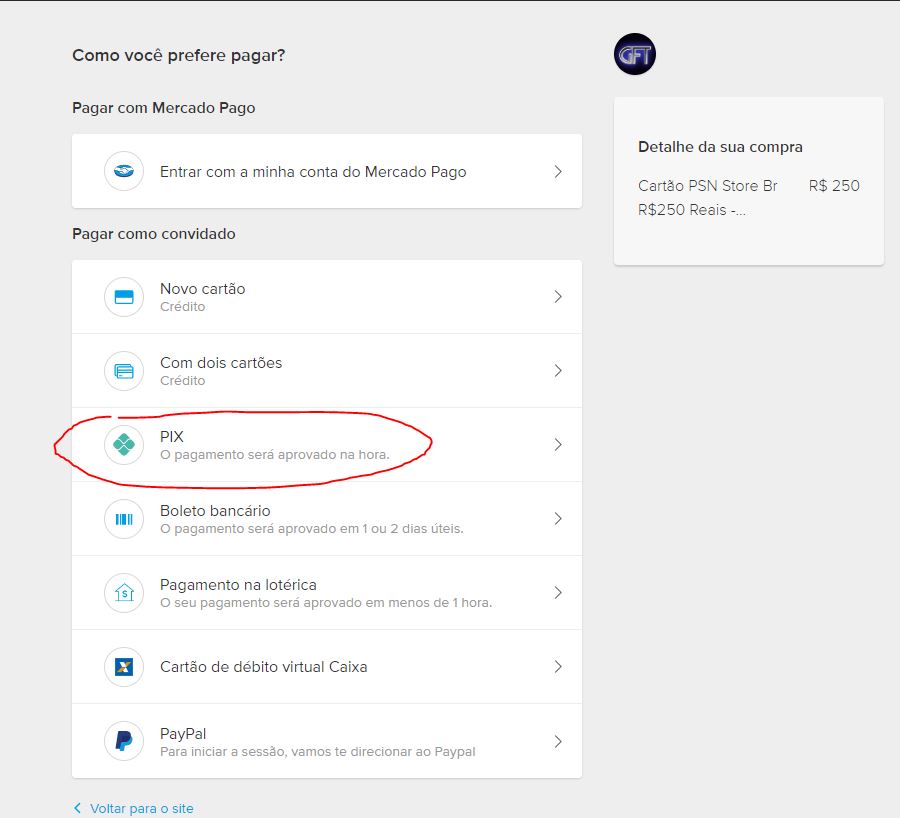The image size is (900, 818).
Task: Choose the 'PayPal' payment option
Action: pos(327,741)
